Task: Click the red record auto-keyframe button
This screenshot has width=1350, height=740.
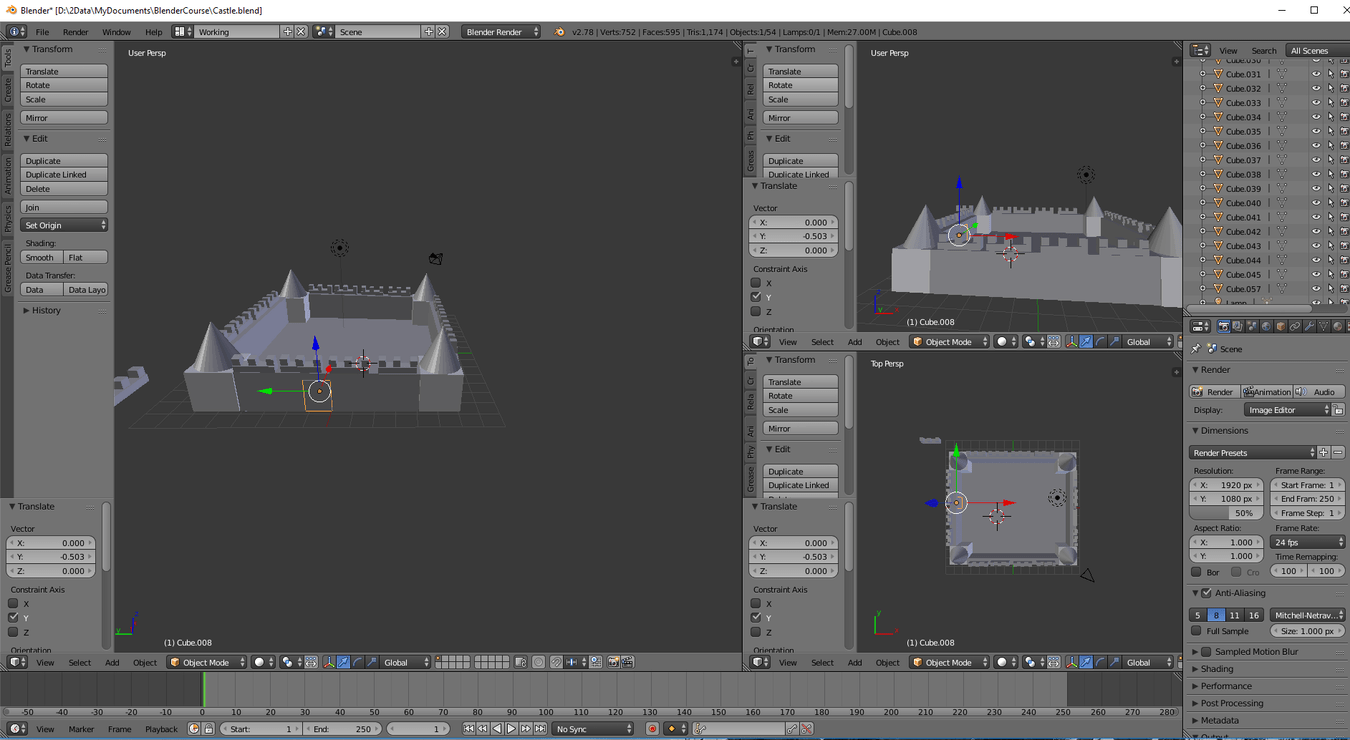Action: tap(652, 729)
